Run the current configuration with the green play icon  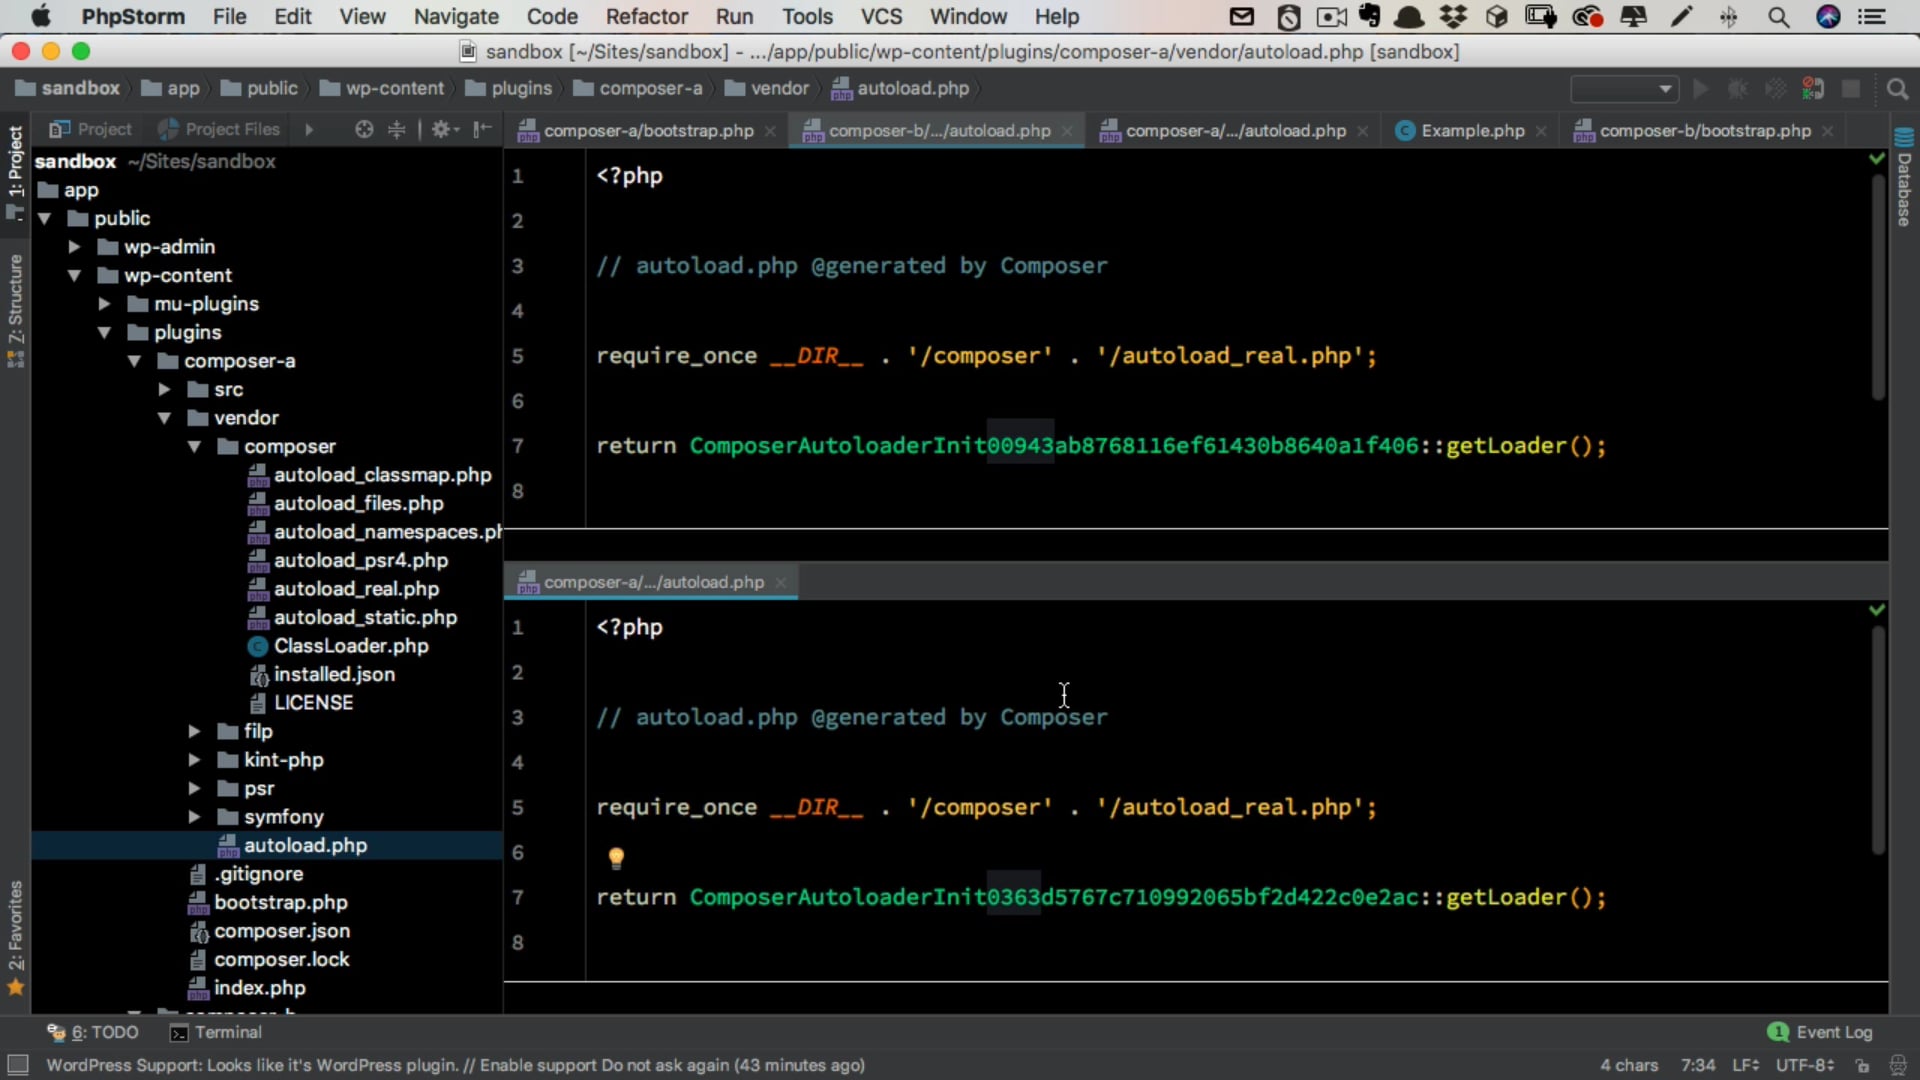pyautogui.click(x=1700, y=88)
